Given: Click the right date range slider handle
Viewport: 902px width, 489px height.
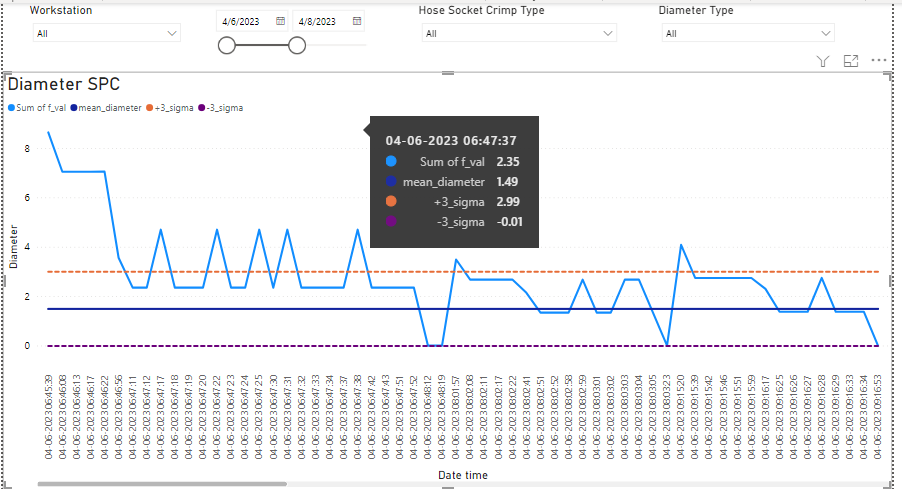Looking at the screenshot, I should click(297, 45).
